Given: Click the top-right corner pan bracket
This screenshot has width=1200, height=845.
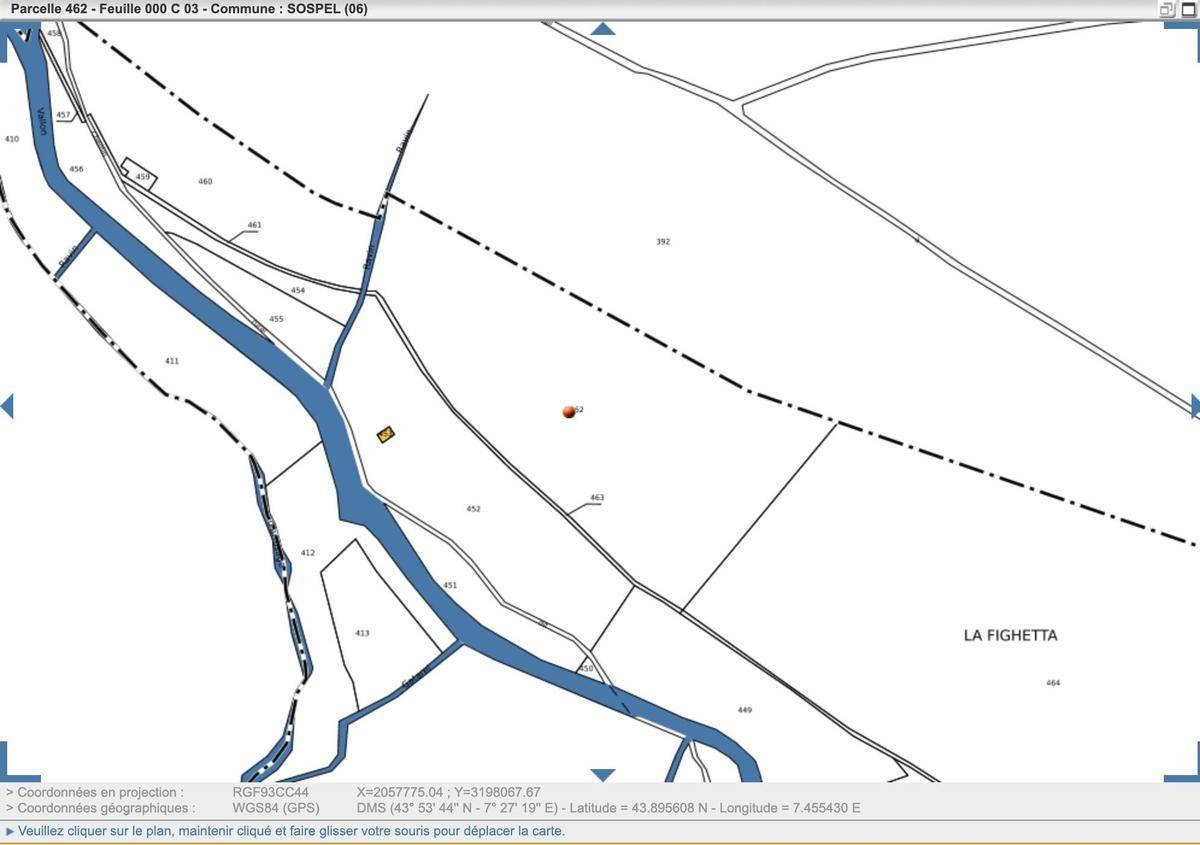Looking at the screenshot, I should 1183,38.
